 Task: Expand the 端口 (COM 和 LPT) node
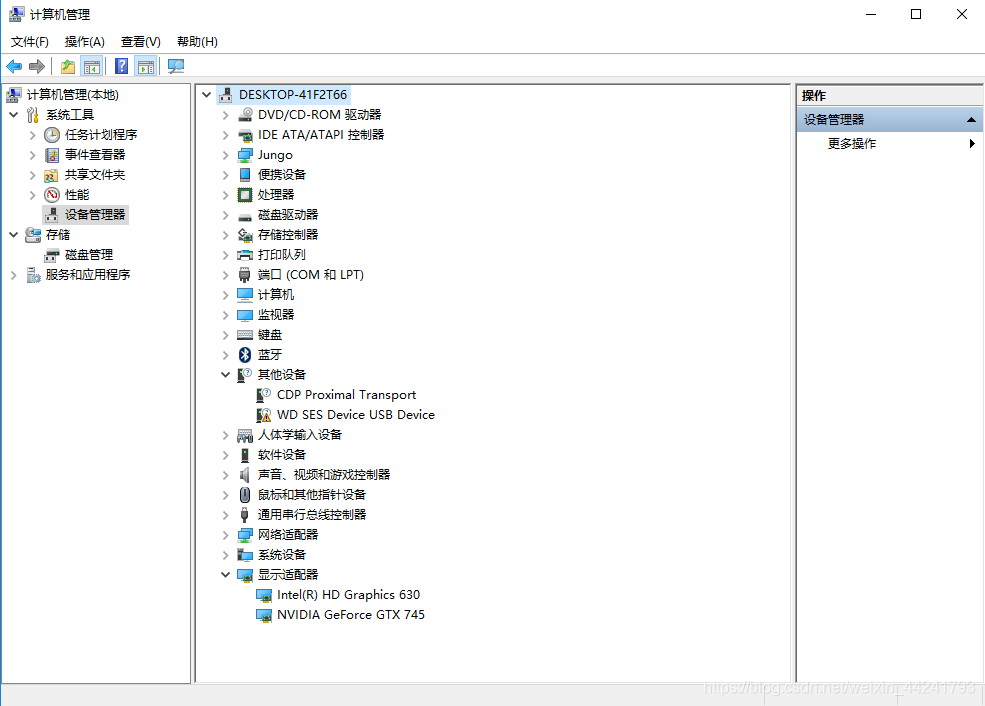point(226,275)
